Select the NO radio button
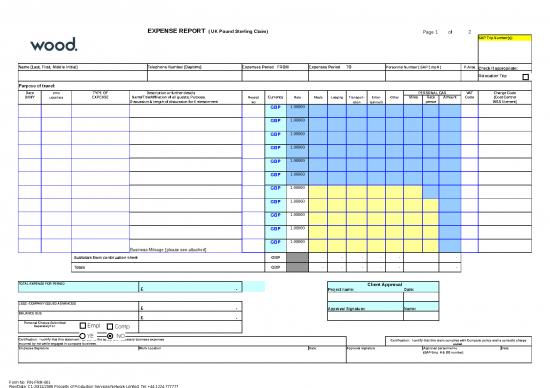This screenshot has height=388, width=550. click(x=110, y=336)
